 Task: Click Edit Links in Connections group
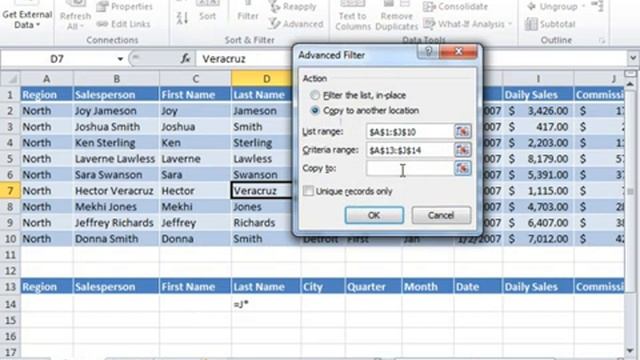123,24
